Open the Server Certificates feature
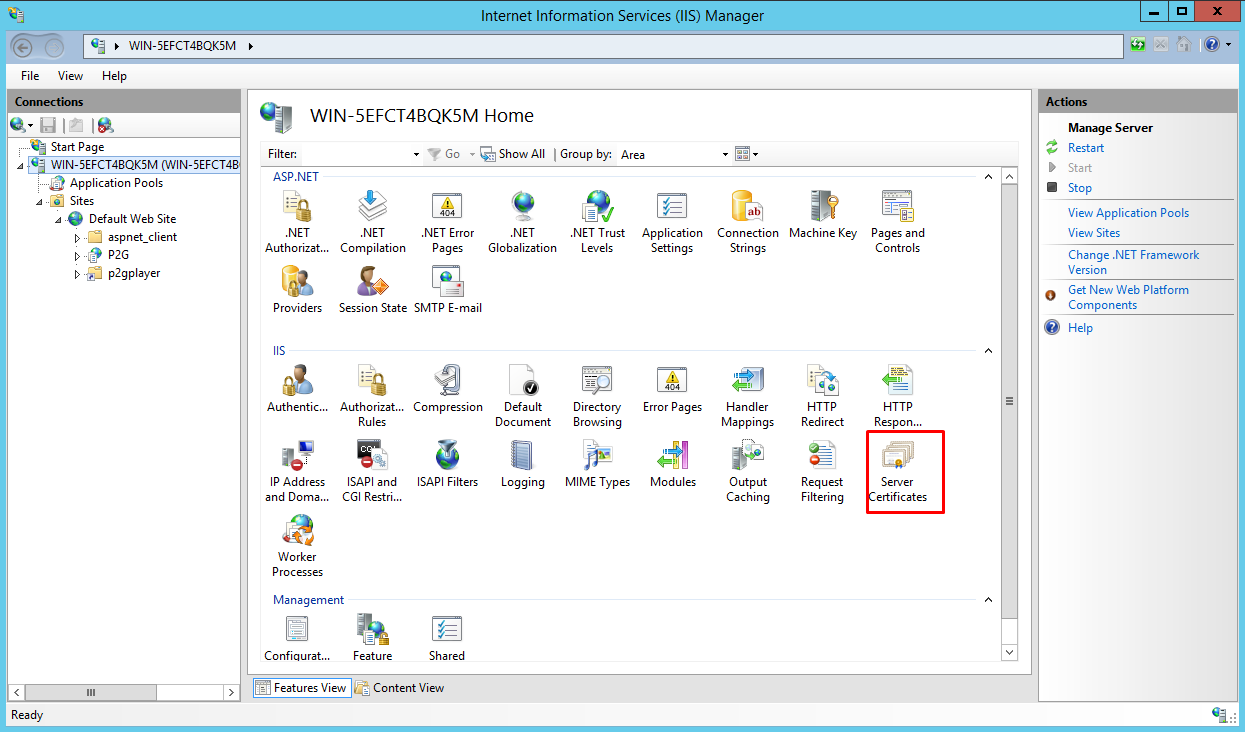The width and height of the screenshot is (1245, 732). (897, 471)
